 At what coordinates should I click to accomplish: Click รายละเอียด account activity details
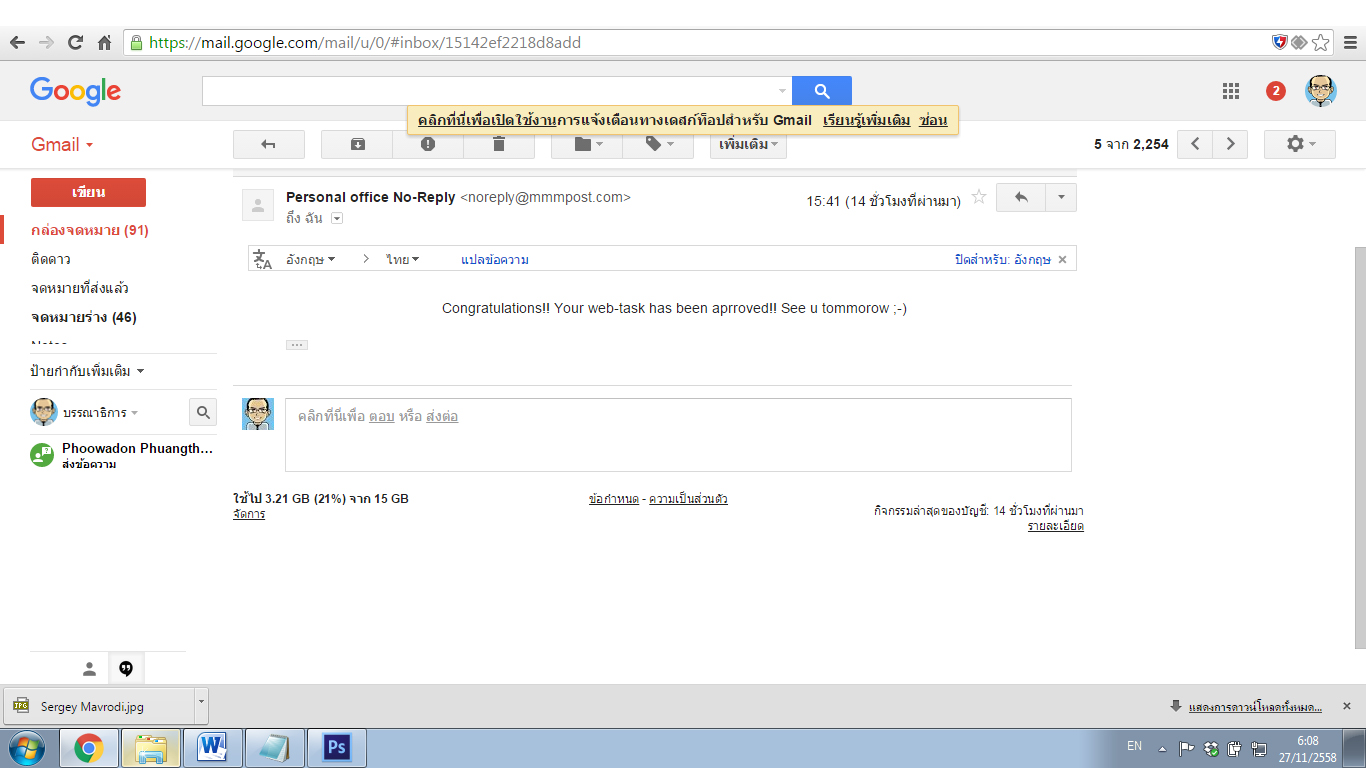point(1056,526)
